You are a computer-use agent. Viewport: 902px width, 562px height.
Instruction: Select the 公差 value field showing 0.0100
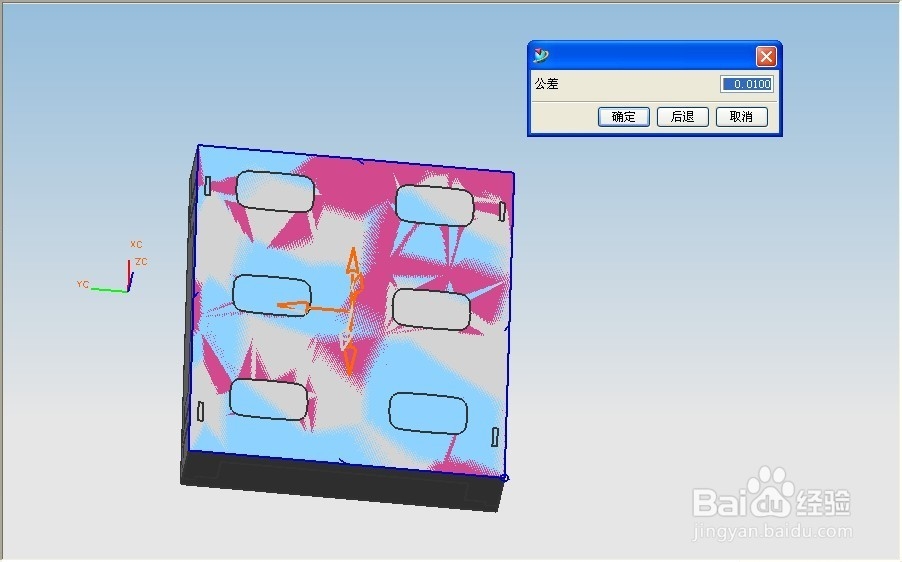pos(747,84)
